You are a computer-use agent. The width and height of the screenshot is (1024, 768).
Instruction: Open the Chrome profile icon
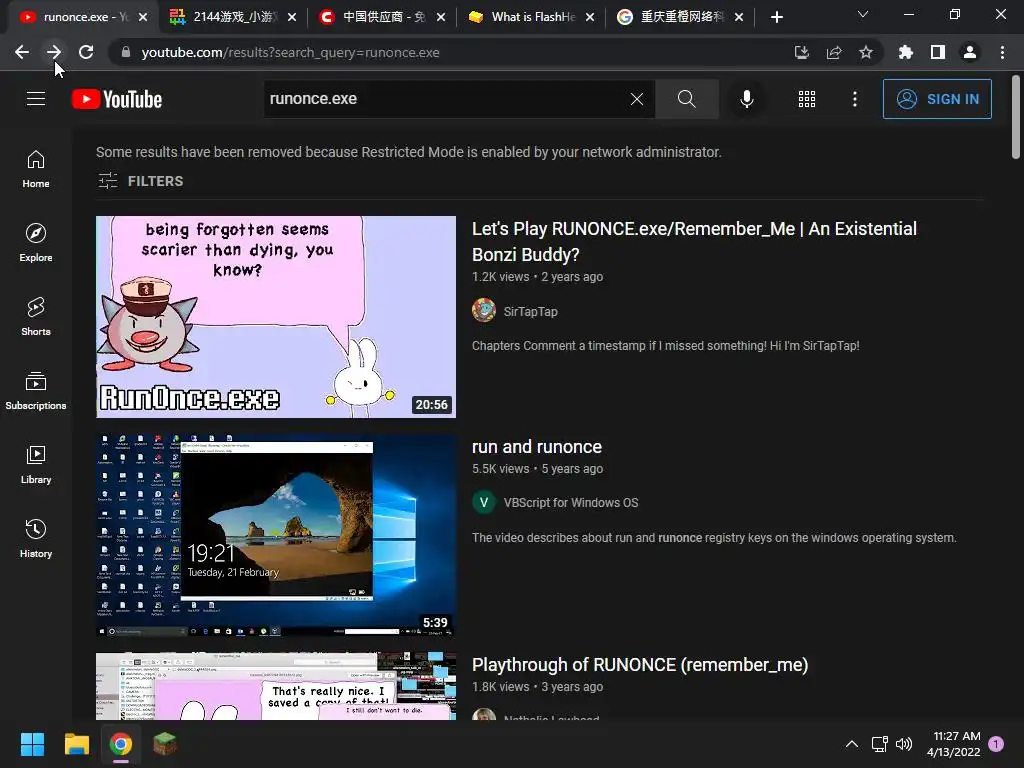[970, 52]
